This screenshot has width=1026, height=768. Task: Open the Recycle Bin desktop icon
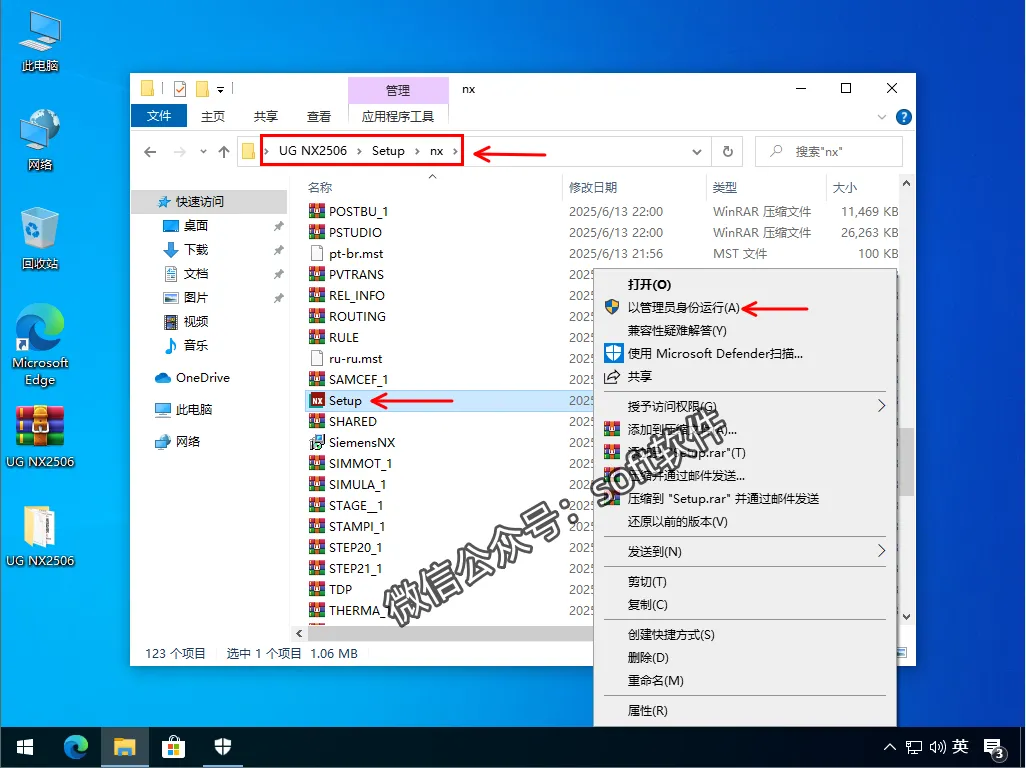click(x=40, y=239)
